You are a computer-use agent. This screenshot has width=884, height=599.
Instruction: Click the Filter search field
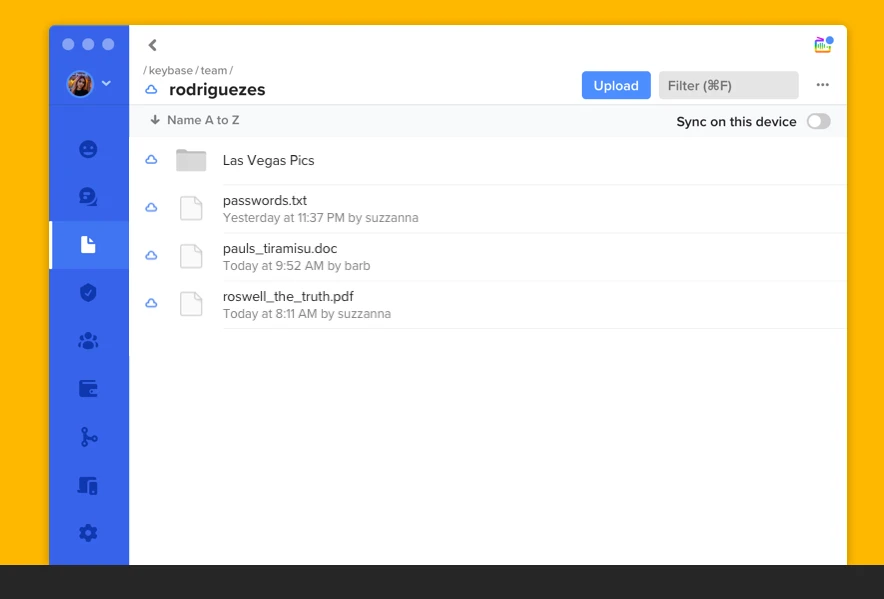pos(728,85)
